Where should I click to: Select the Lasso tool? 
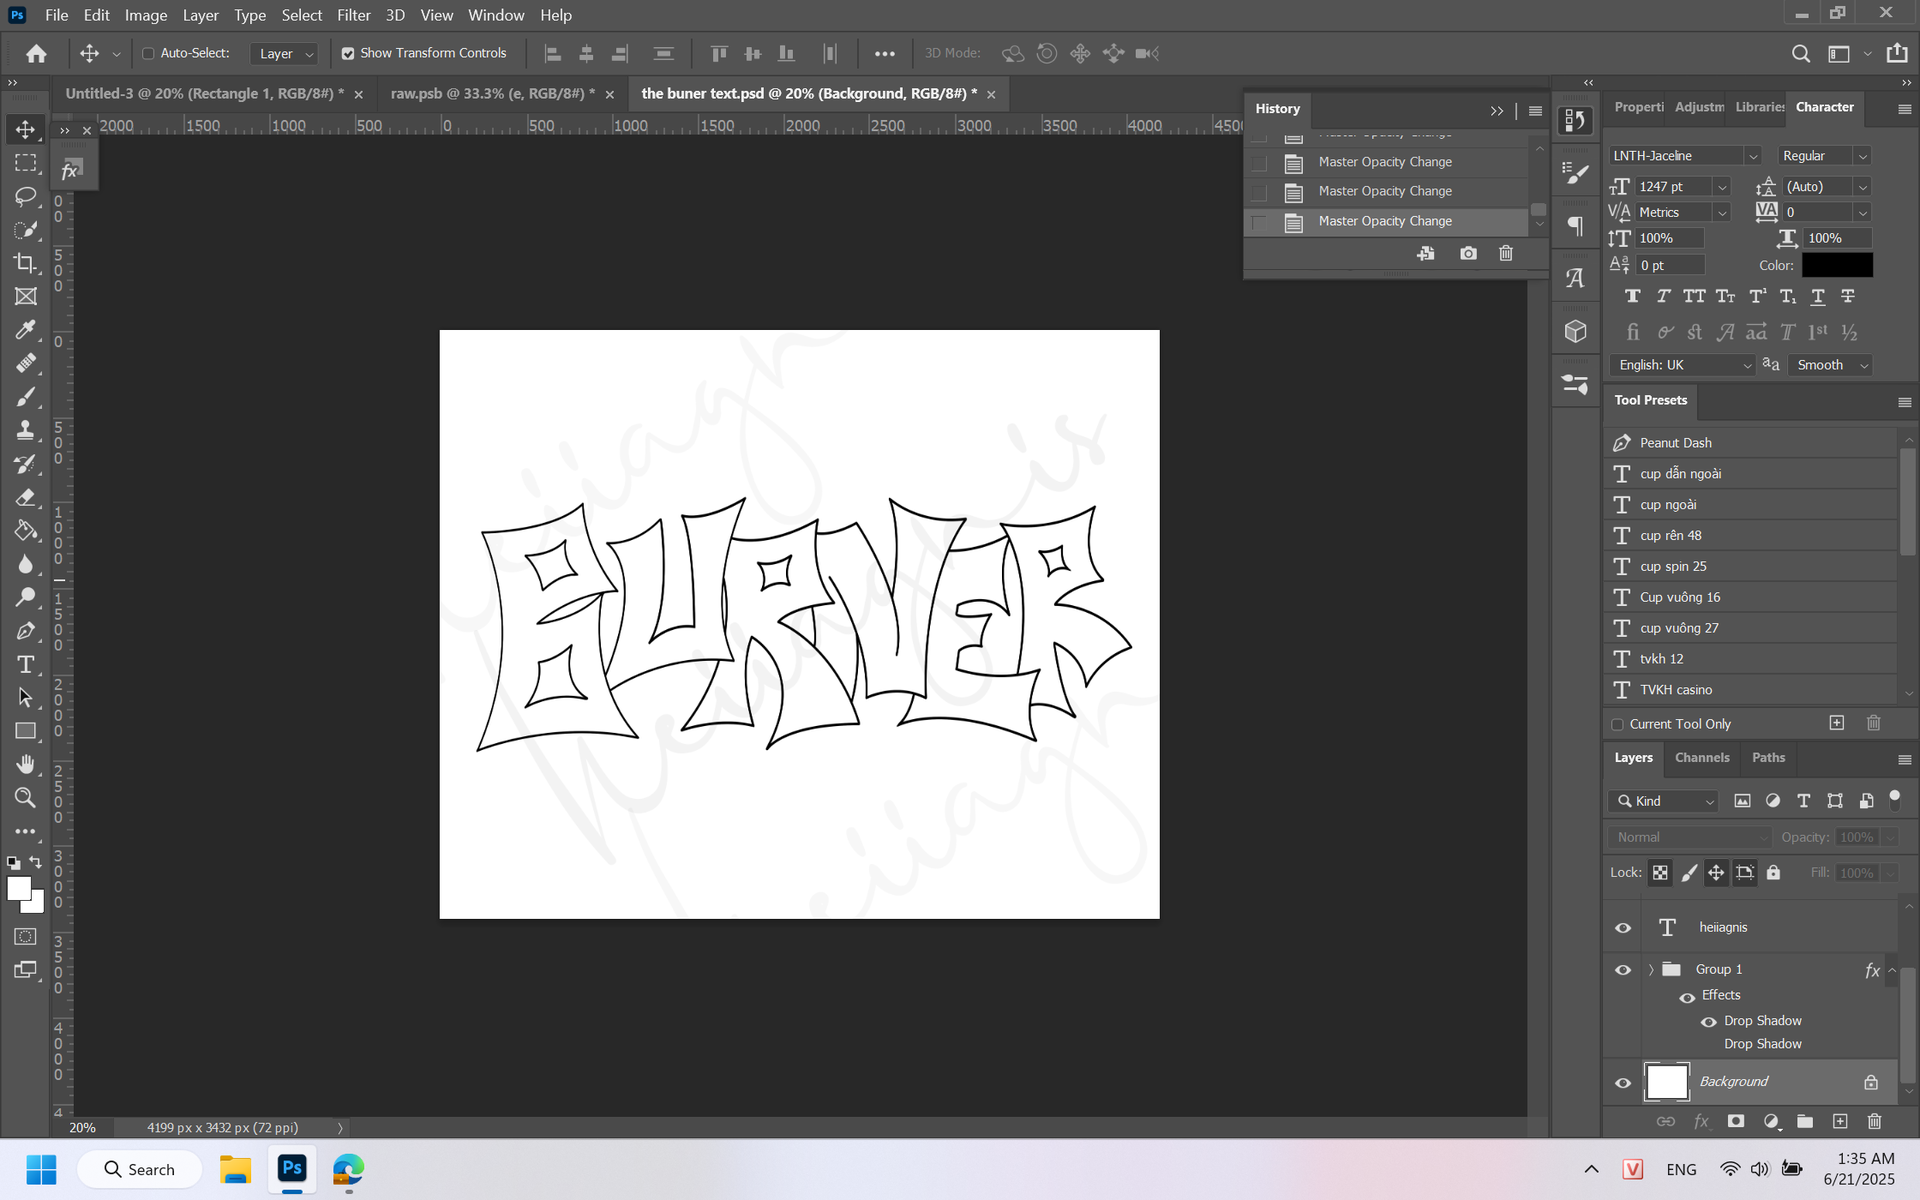[26, 196]
